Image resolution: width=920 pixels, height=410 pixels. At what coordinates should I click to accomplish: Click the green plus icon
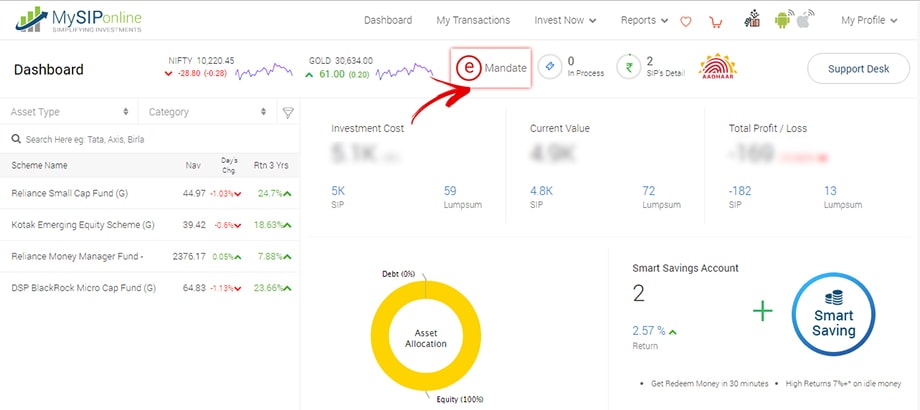[762, 311]
